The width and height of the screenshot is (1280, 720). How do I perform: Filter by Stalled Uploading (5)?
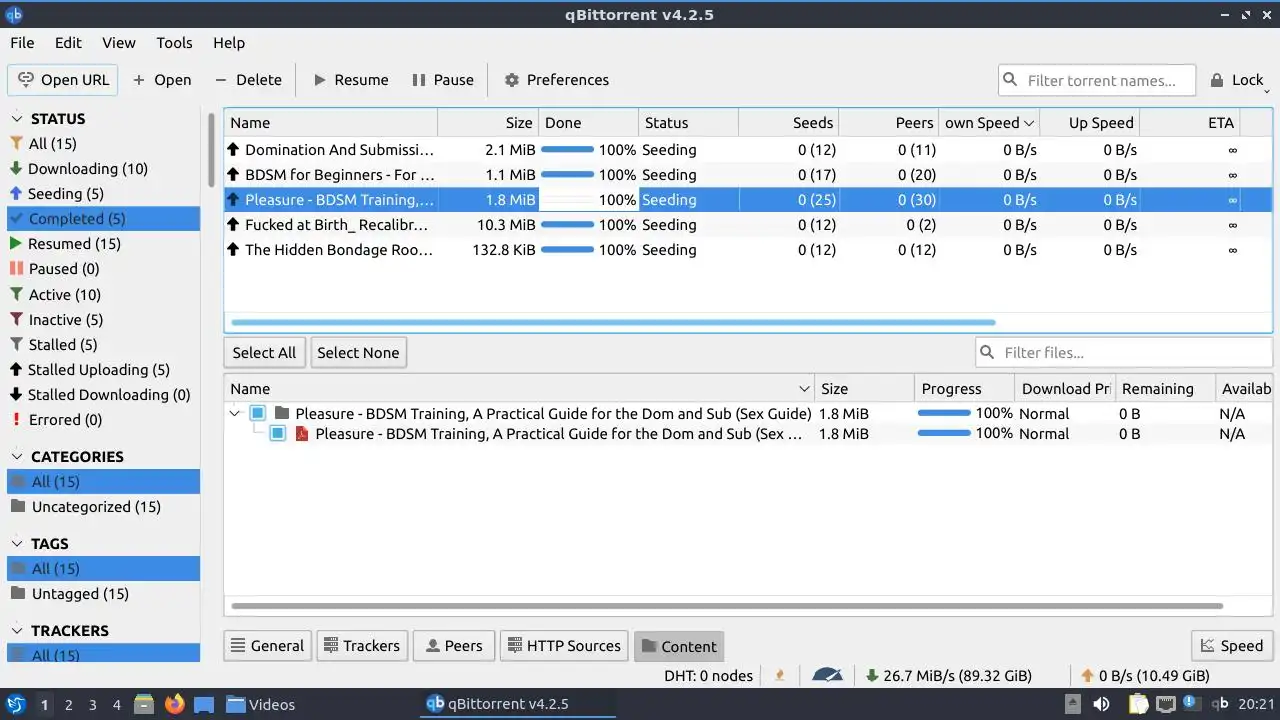[x=103, y=370]
